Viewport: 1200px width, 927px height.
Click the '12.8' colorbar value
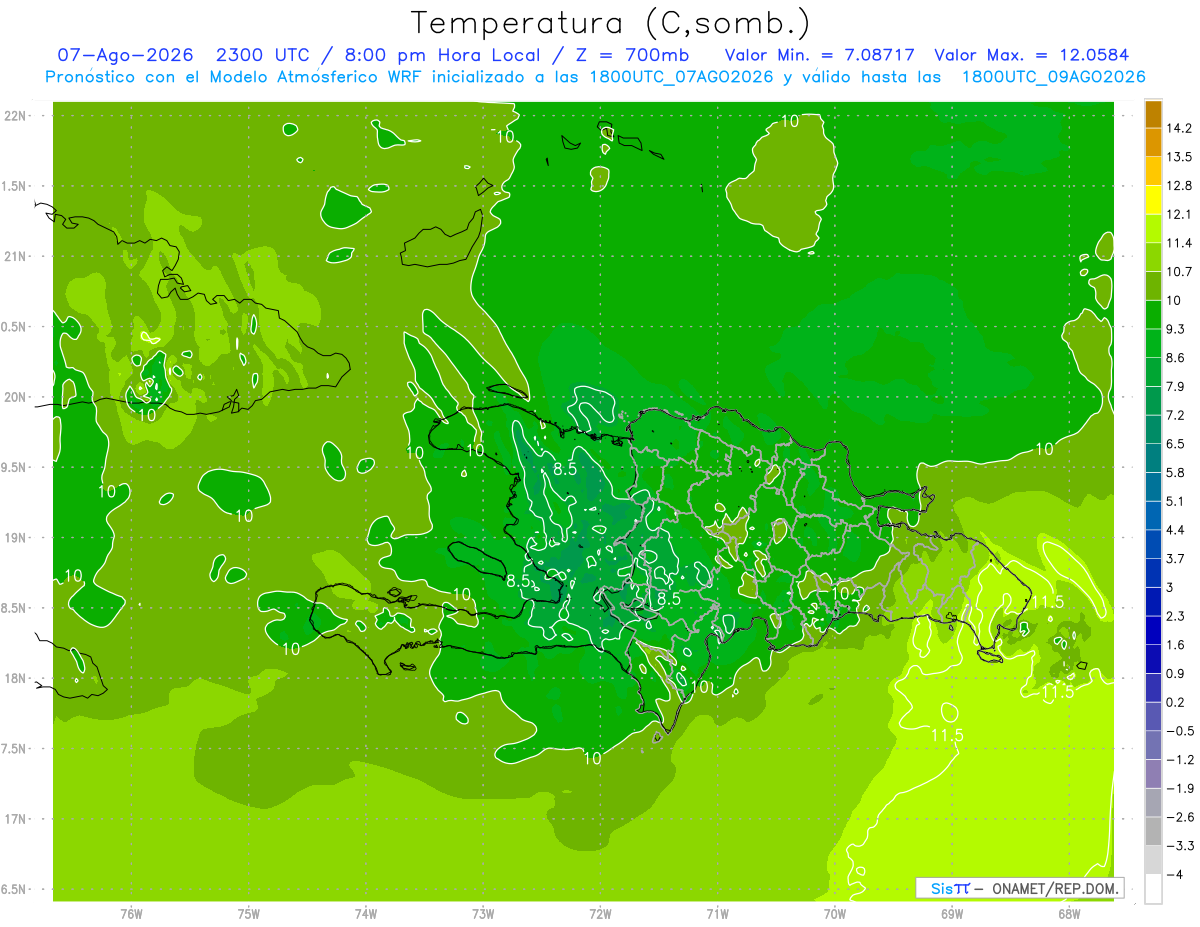[1179, 185]
